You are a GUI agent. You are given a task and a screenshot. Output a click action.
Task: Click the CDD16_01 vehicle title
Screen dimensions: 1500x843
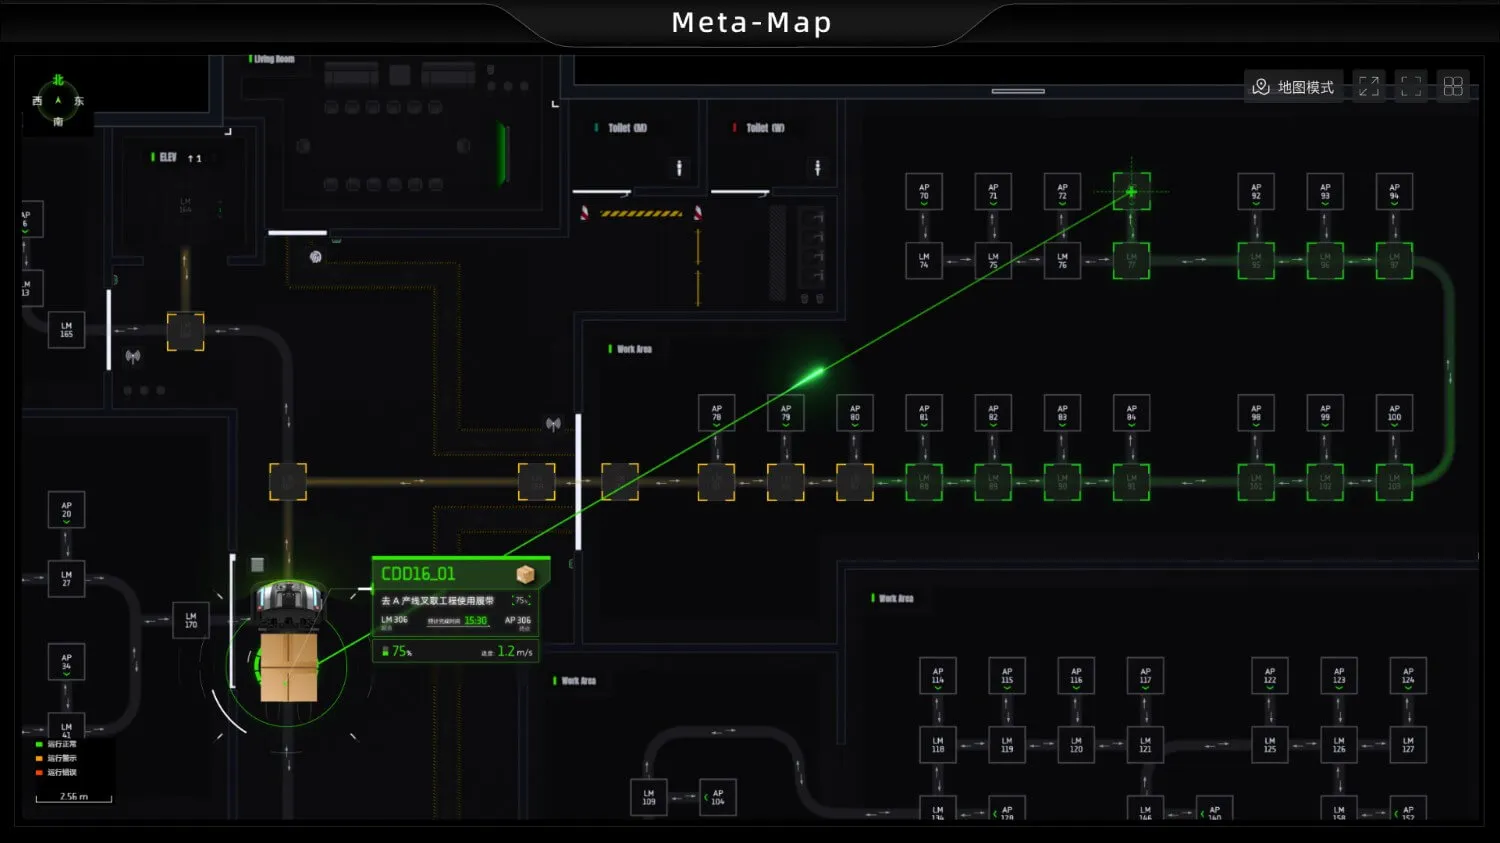[418, 574]
